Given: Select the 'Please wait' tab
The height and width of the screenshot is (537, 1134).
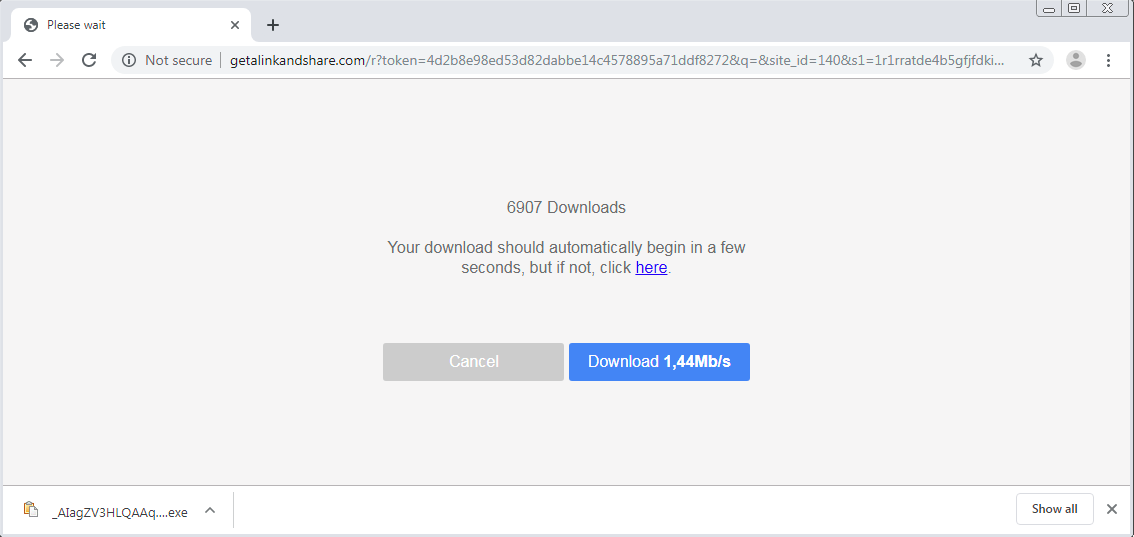Looking at the screenshot, I should tap(120, 25).
